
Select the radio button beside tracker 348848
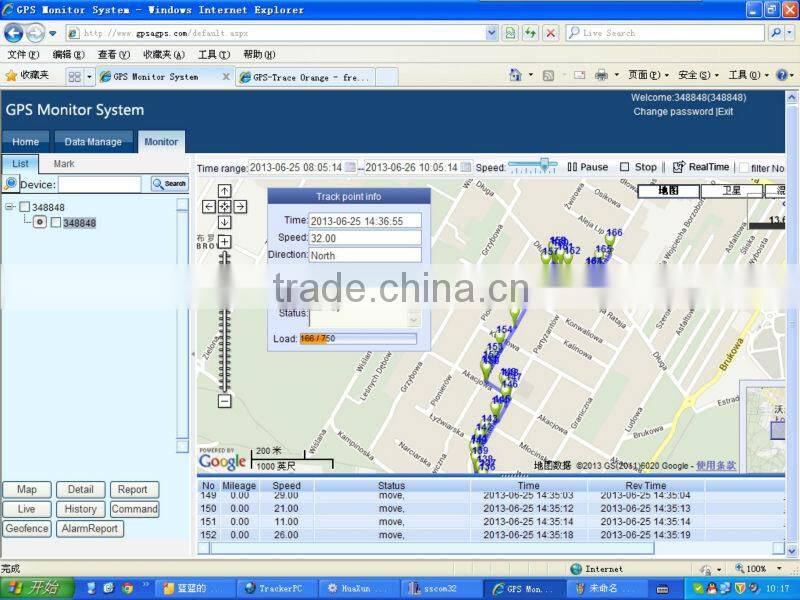40,222
